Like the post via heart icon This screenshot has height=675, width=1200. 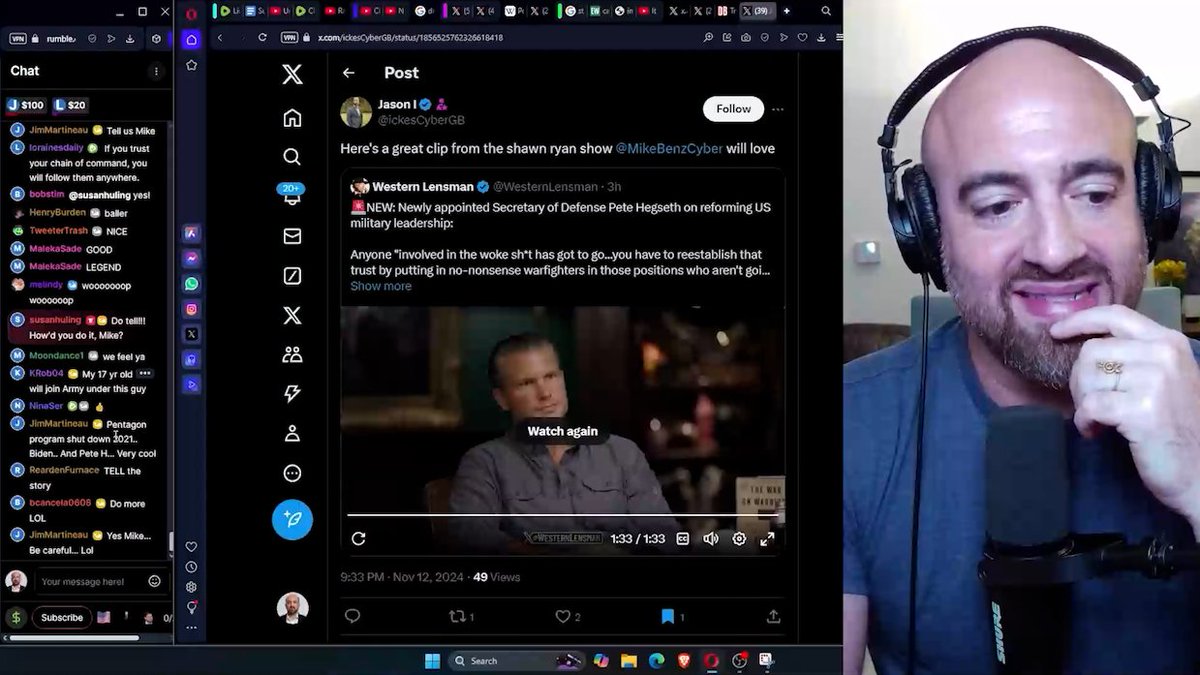tap(568, 617)
